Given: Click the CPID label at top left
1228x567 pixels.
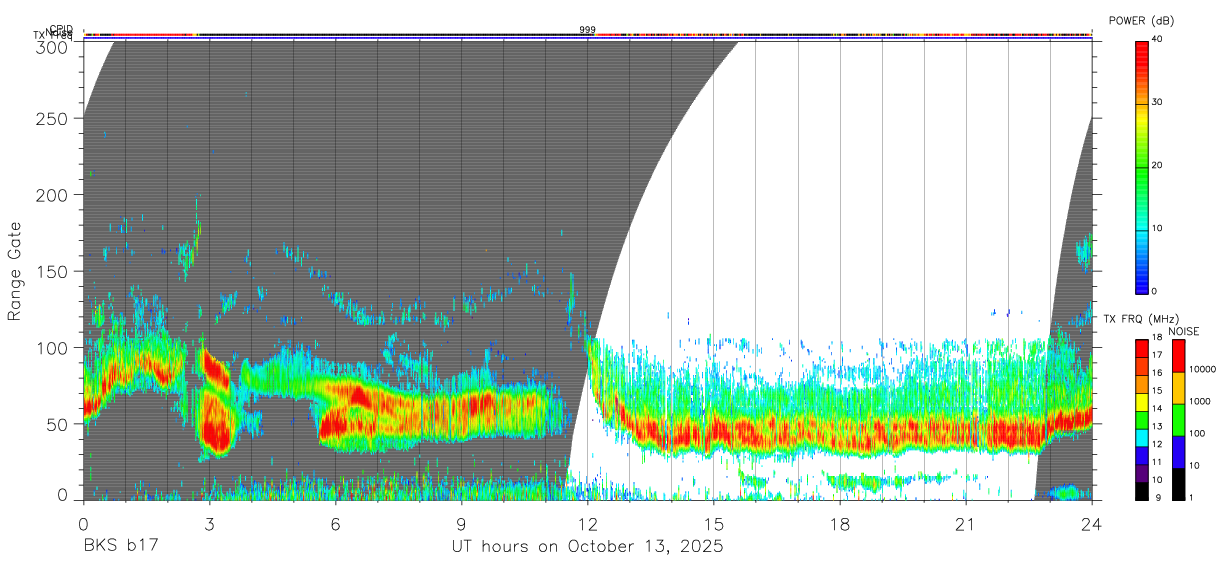Looking at the screenshot, I should click(x=61, y=29).
